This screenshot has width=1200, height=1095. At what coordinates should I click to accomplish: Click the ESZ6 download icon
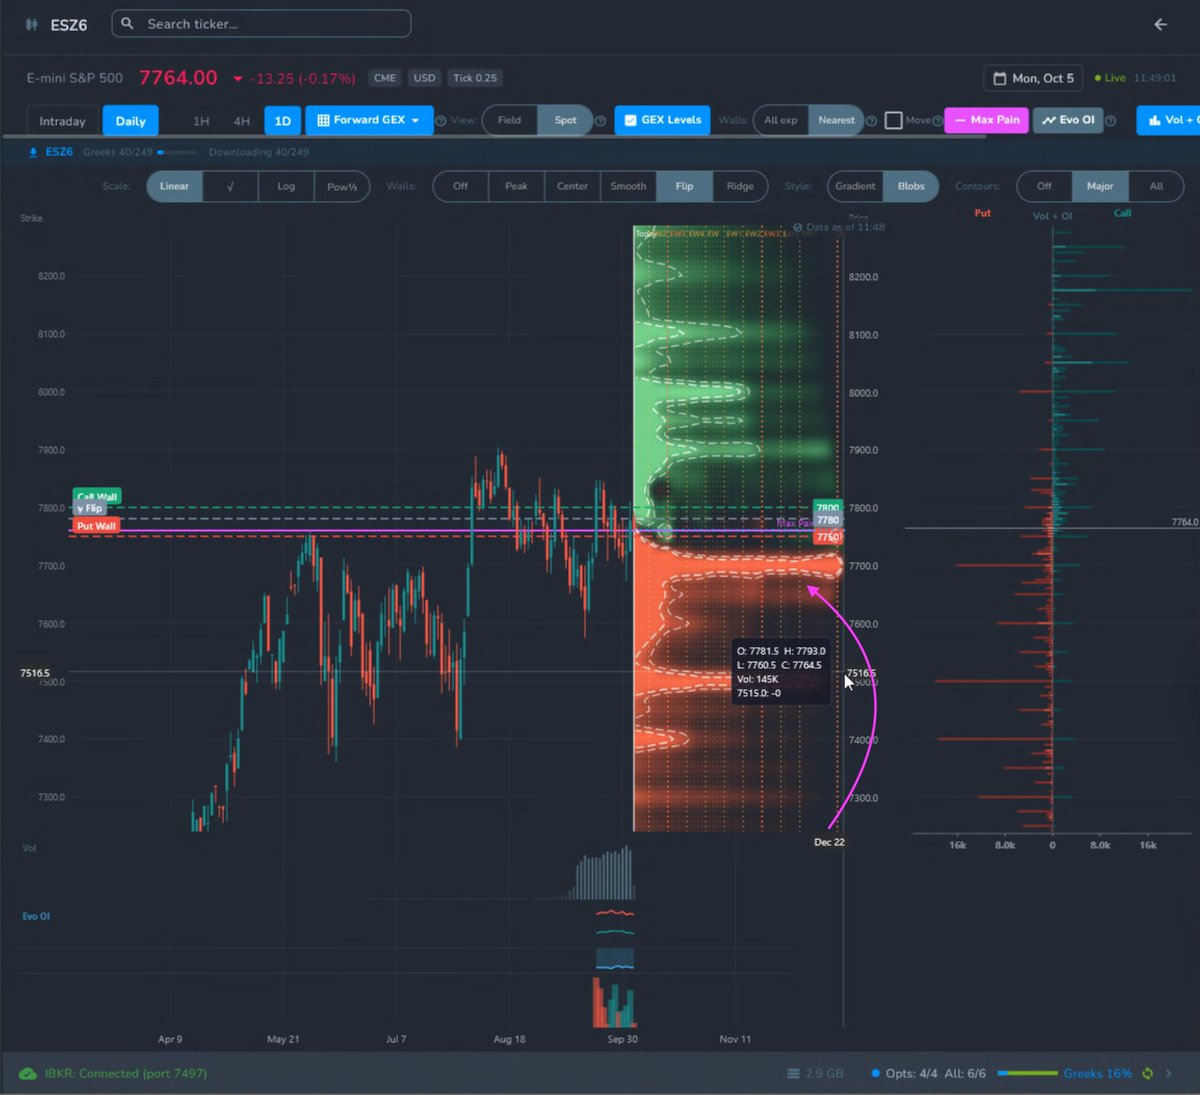pos(33,152)
